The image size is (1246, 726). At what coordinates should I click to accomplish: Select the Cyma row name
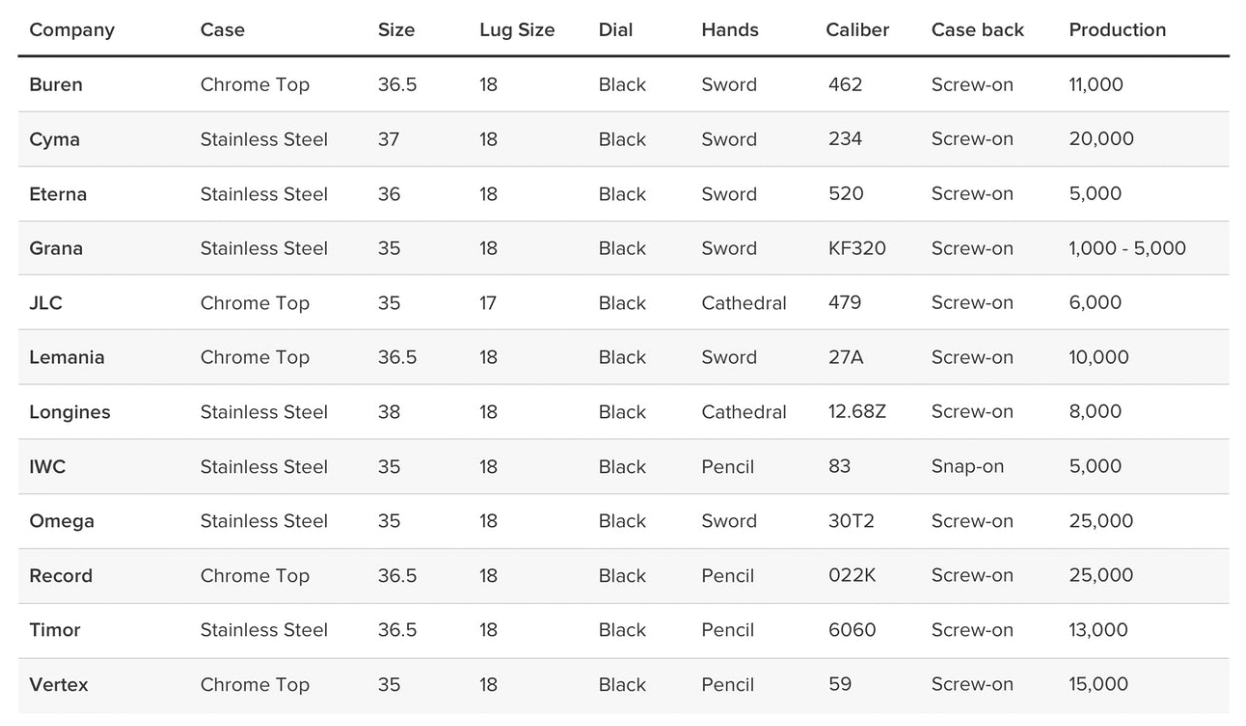(x=54, y=140)
